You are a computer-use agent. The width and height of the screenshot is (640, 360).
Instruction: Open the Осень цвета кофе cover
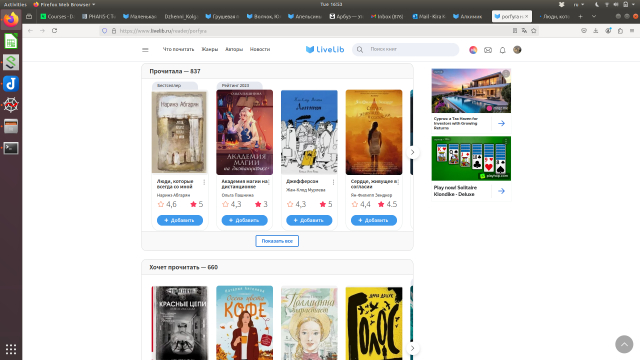click(244, 323)
